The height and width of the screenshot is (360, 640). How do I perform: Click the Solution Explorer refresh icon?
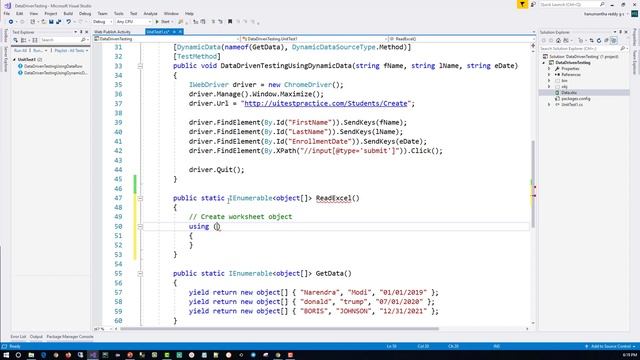tap(599, 40)
